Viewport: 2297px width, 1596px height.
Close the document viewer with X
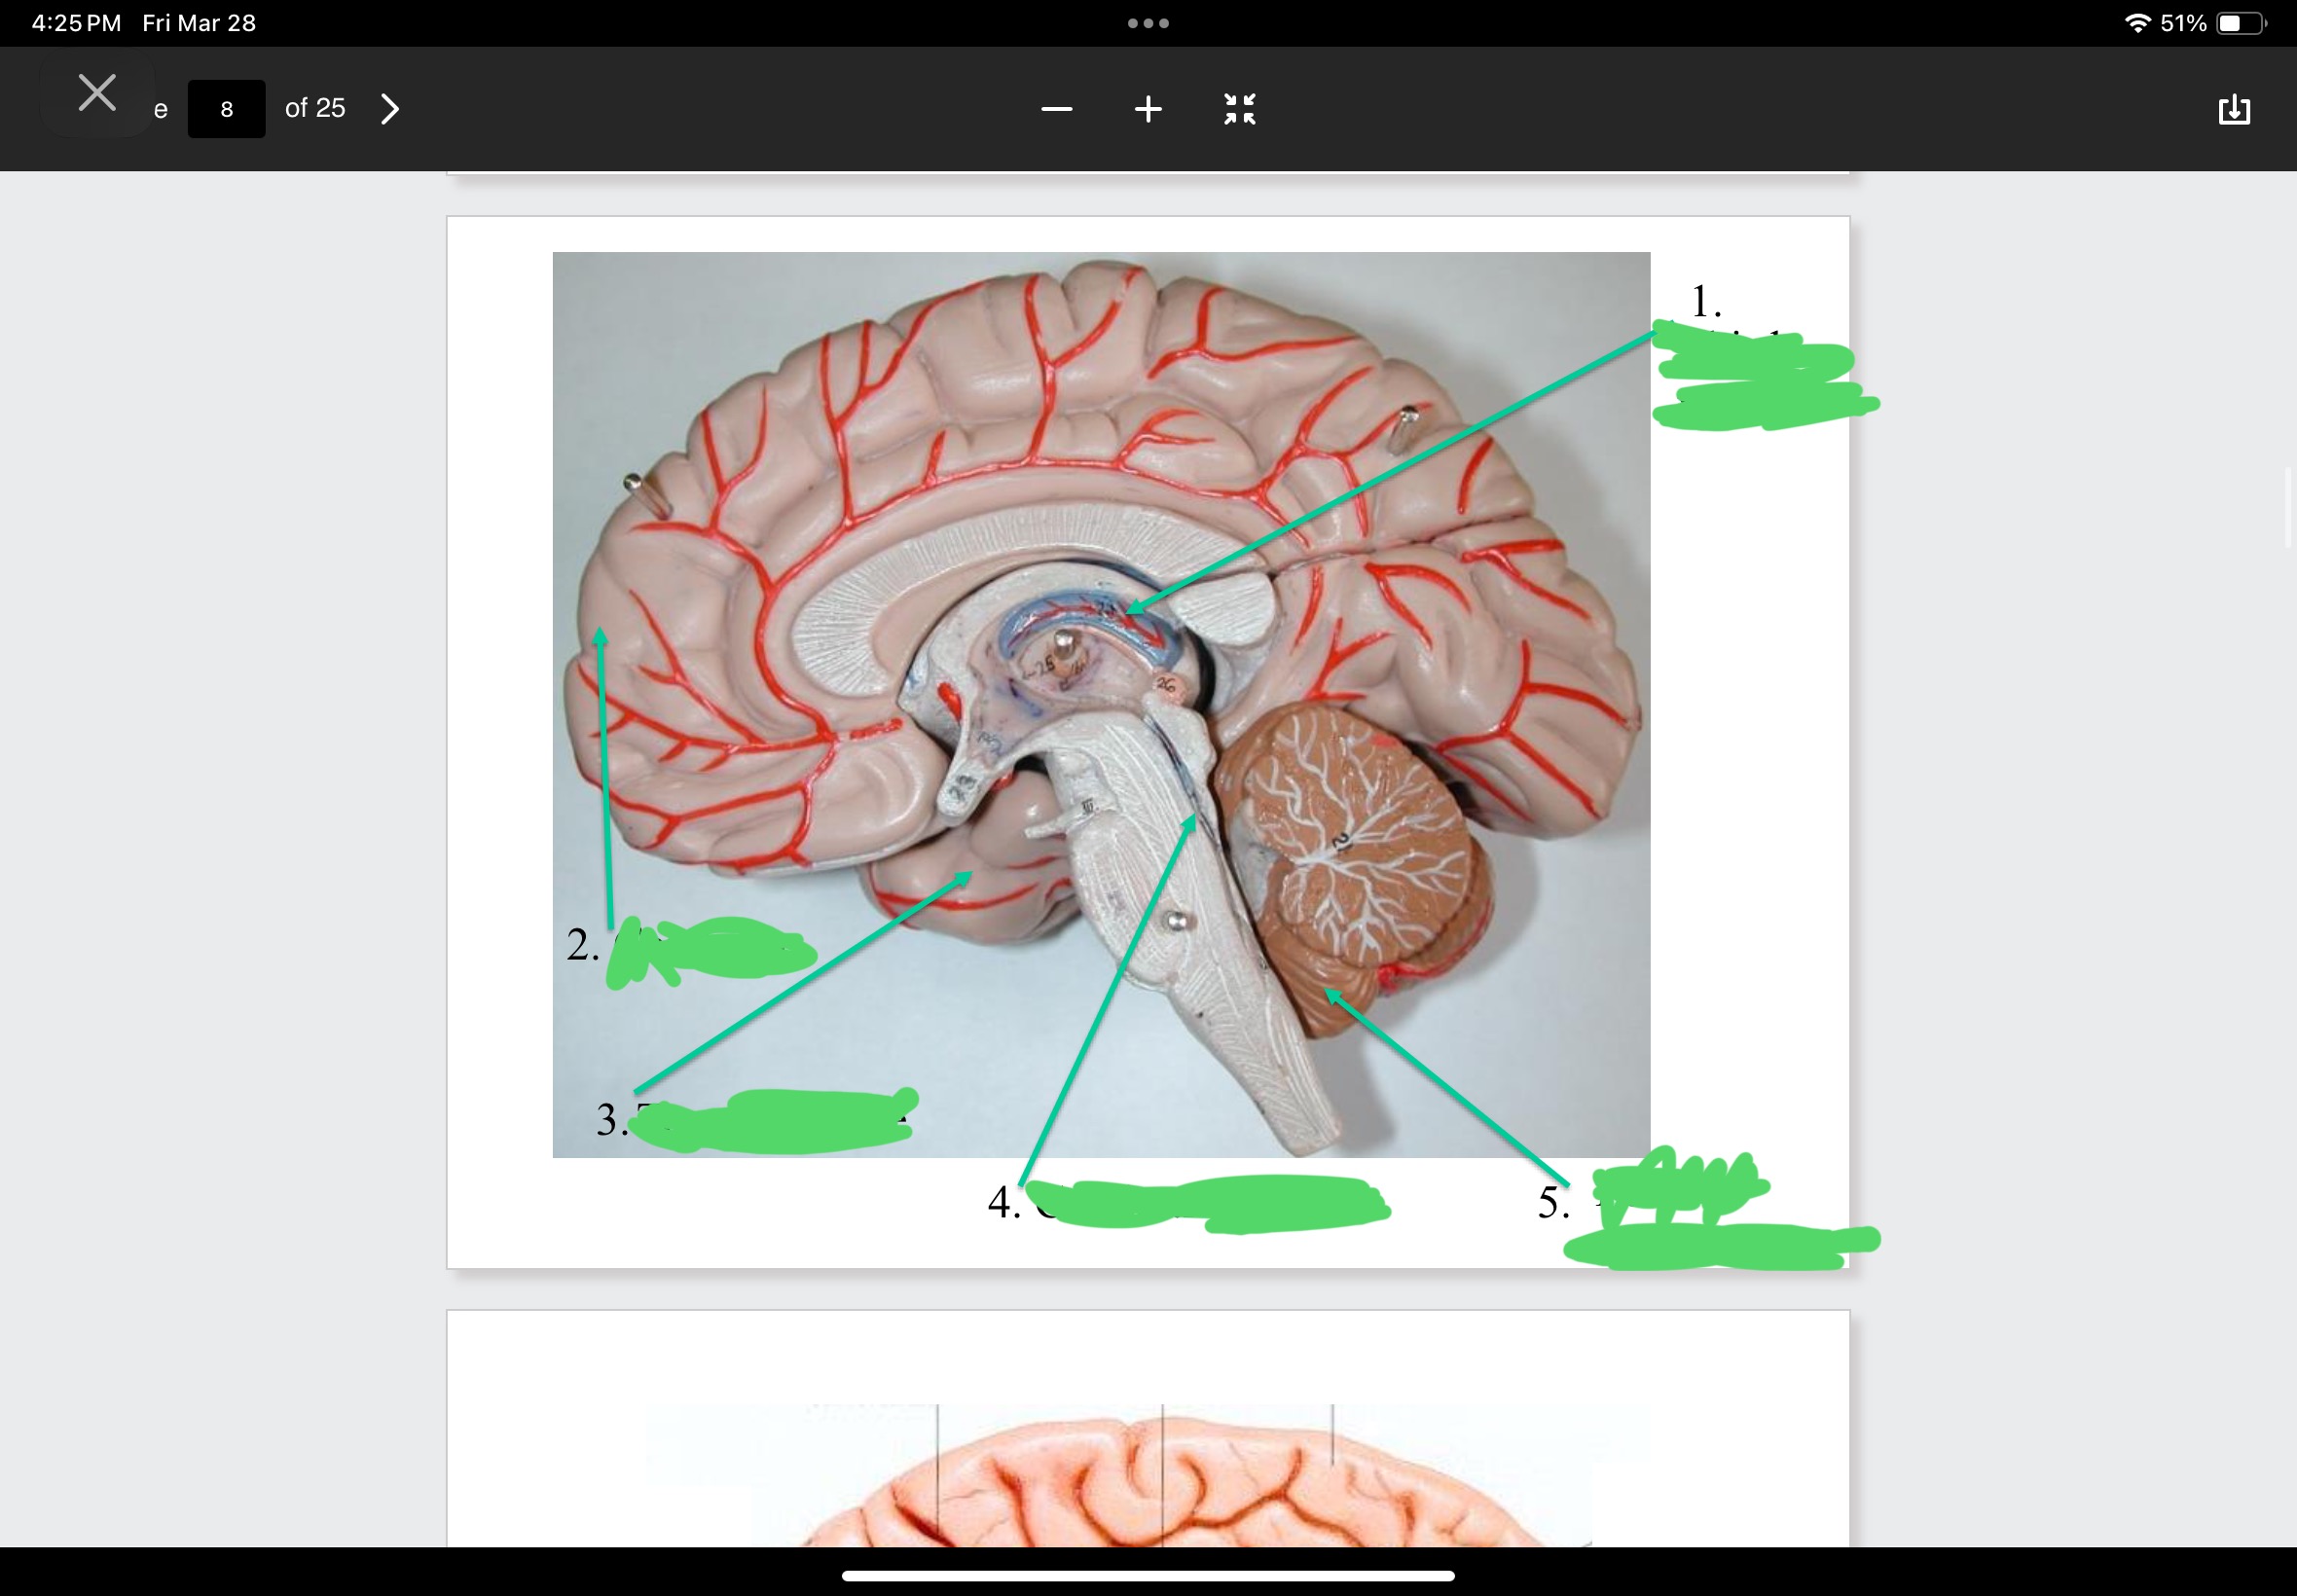click(97, 93)
